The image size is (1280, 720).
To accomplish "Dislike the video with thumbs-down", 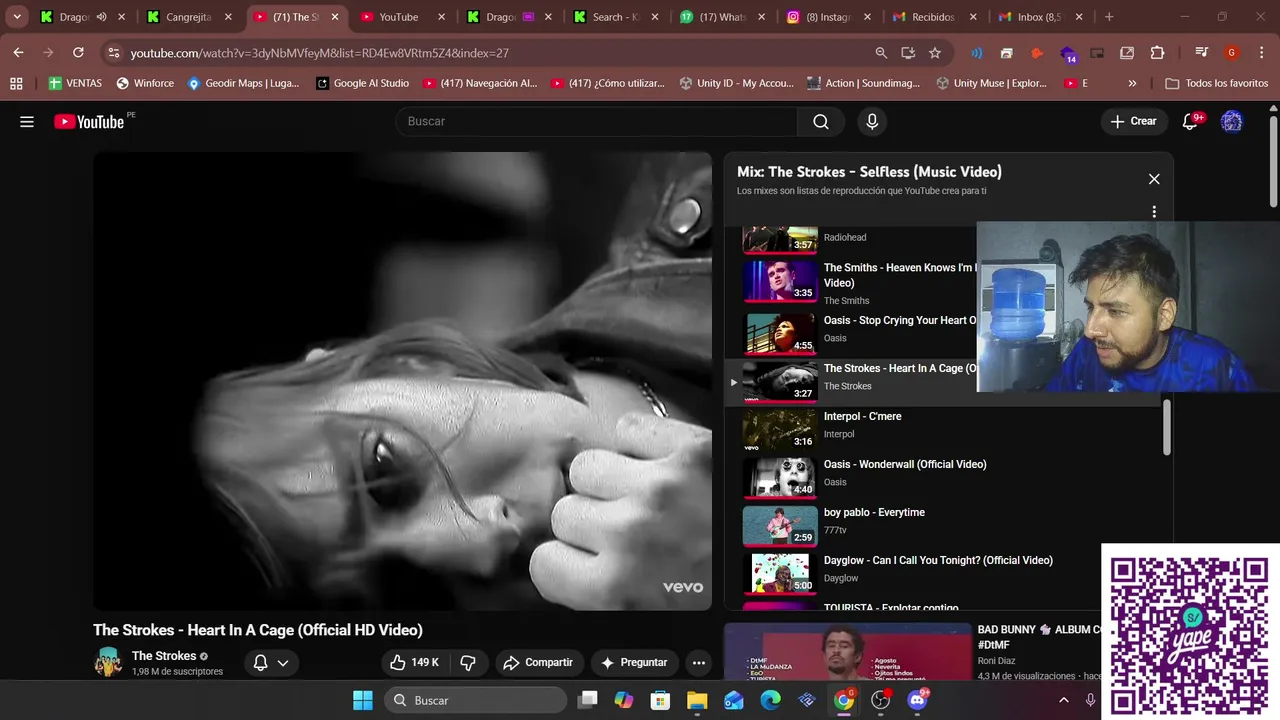I will point(467,662).
